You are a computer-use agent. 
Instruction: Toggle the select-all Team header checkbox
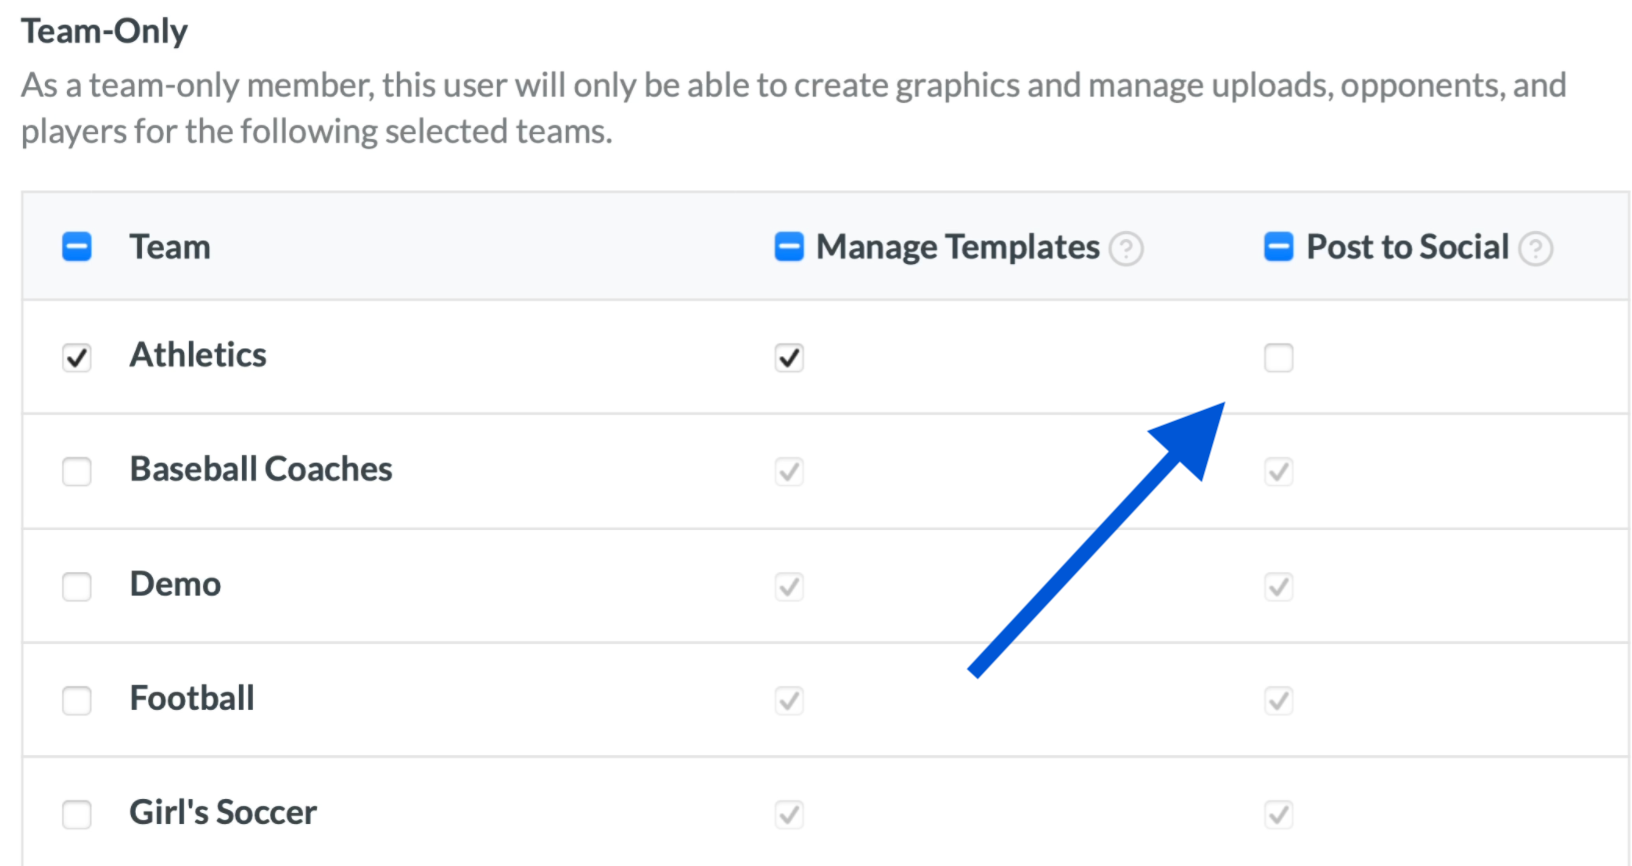click(x=77, y=247)
